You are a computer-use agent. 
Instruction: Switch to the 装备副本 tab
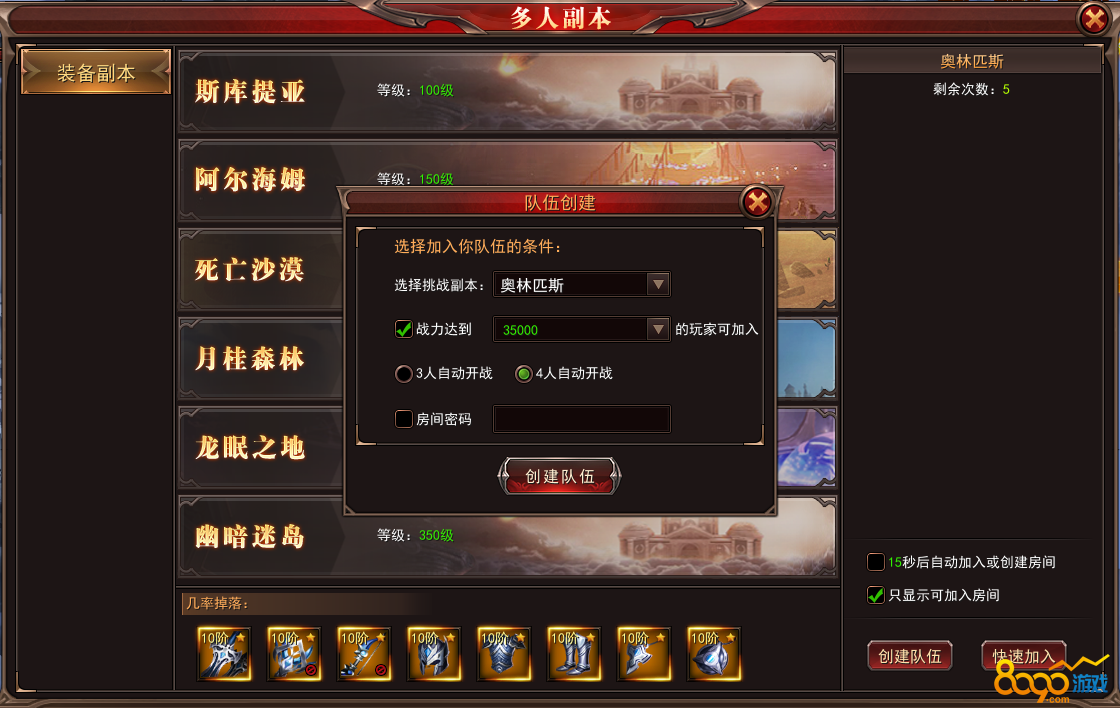tap(96, 72)
